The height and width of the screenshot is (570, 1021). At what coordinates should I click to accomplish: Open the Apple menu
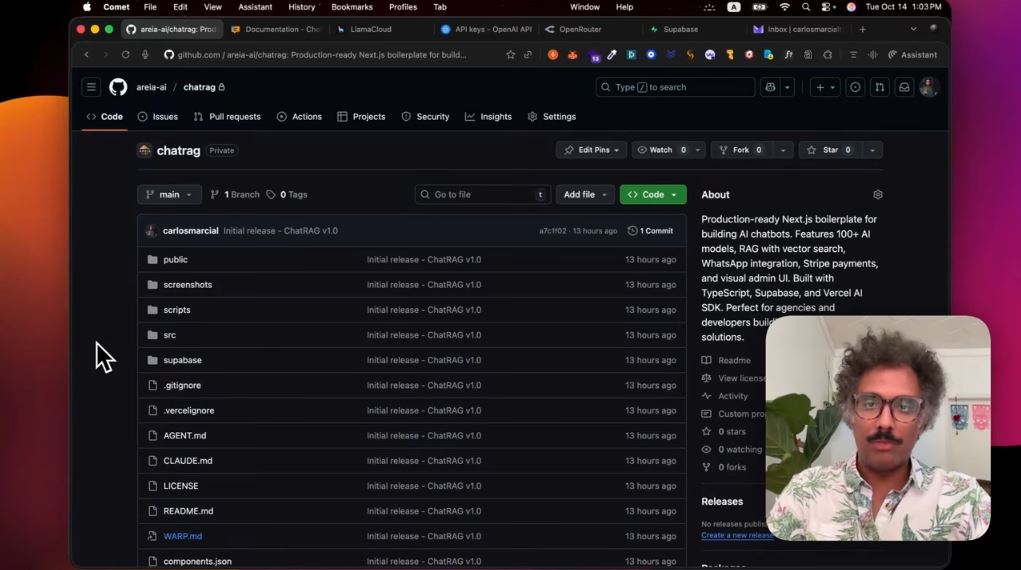click(x=87, y=7)
